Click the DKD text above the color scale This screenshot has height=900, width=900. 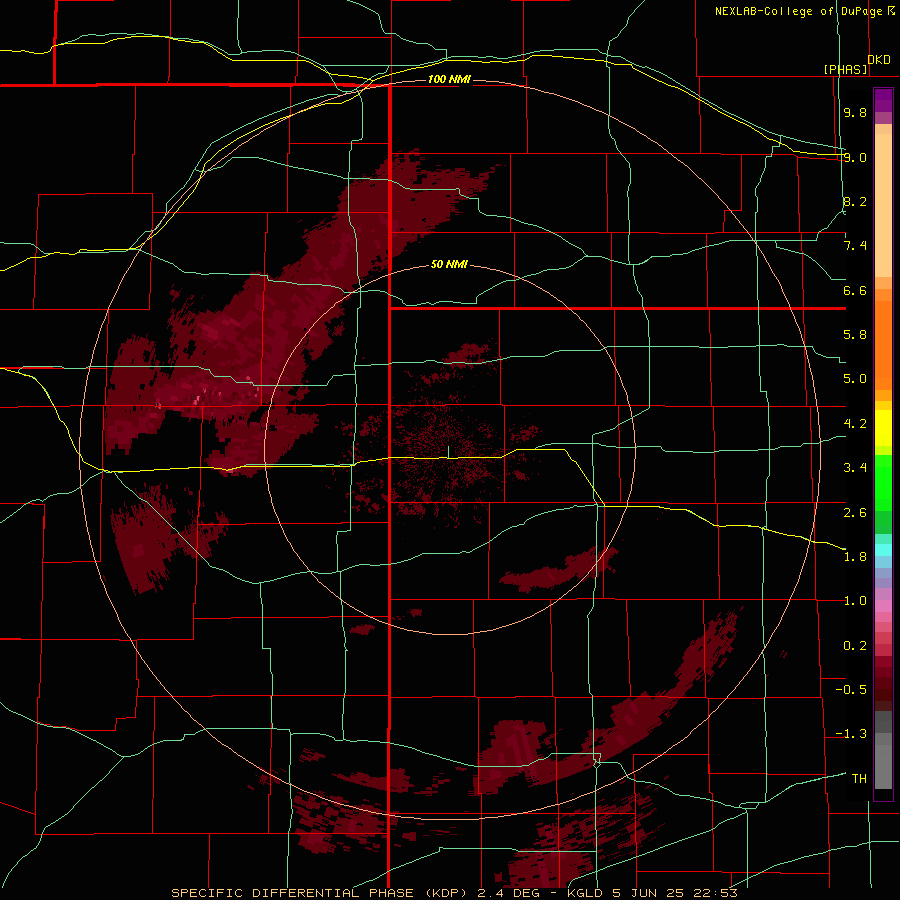[879, 60]
